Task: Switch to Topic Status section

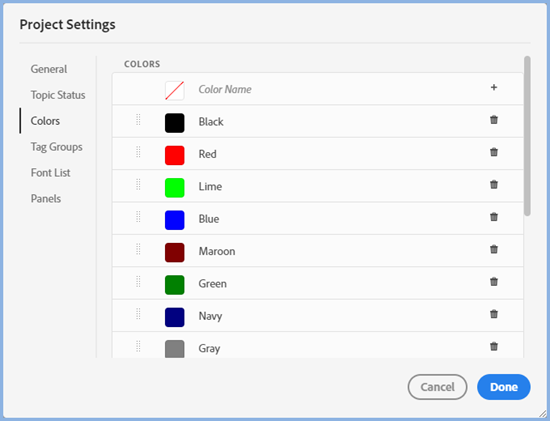Action: 58,95
